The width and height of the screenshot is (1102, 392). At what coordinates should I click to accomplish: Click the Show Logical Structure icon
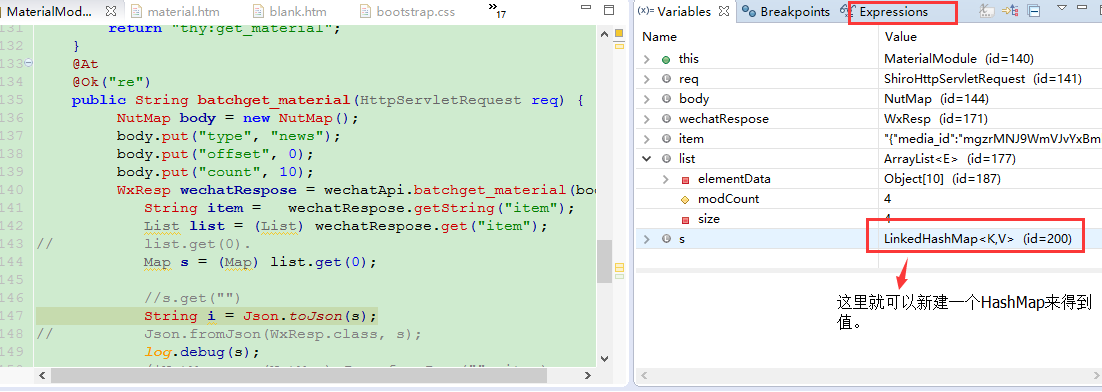[x=1010, y=11]
